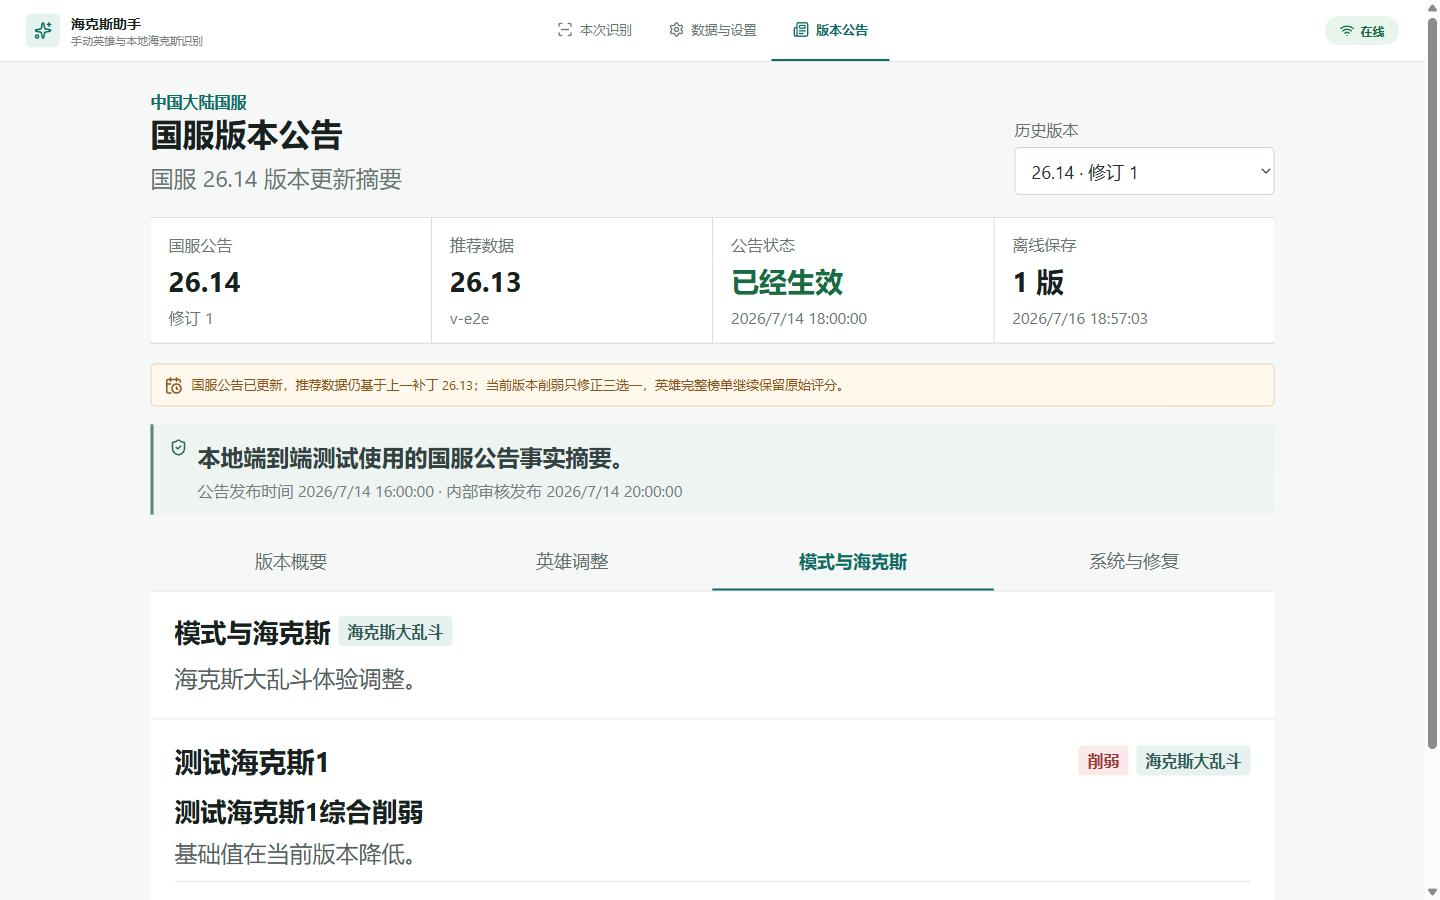Screen dimensions: 1440x900
Task: Click the 2026/7/14 18:00:00 timestamp
Action: [x=799, y=319]
